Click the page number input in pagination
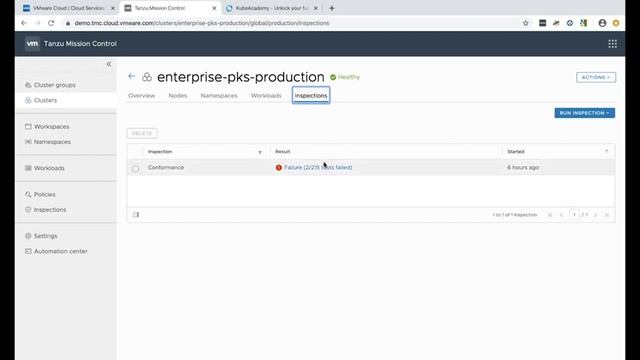Screen dimensions: 640x360 pos(574,215)
